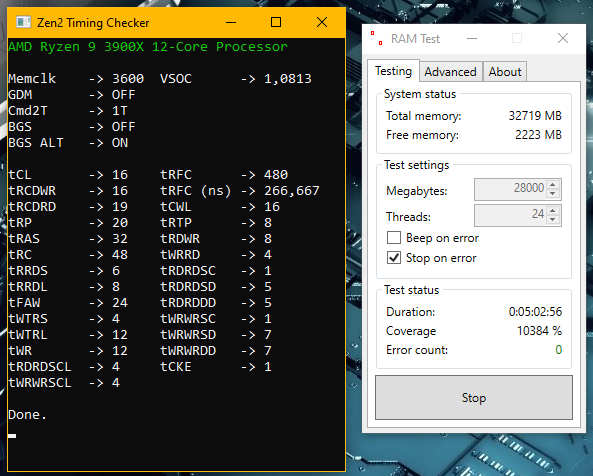Image resolution: width=593 pixels, height=476 pixels.
Task: Click the RAM Test title text
Action: [415, 39]
